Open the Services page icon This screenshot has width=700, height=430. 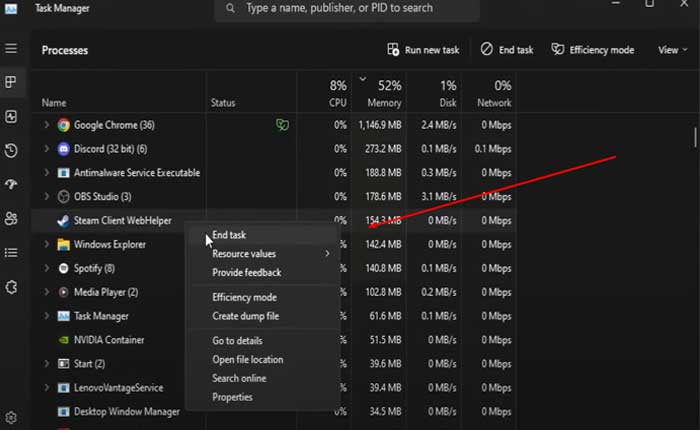click(x=11, y=286)
